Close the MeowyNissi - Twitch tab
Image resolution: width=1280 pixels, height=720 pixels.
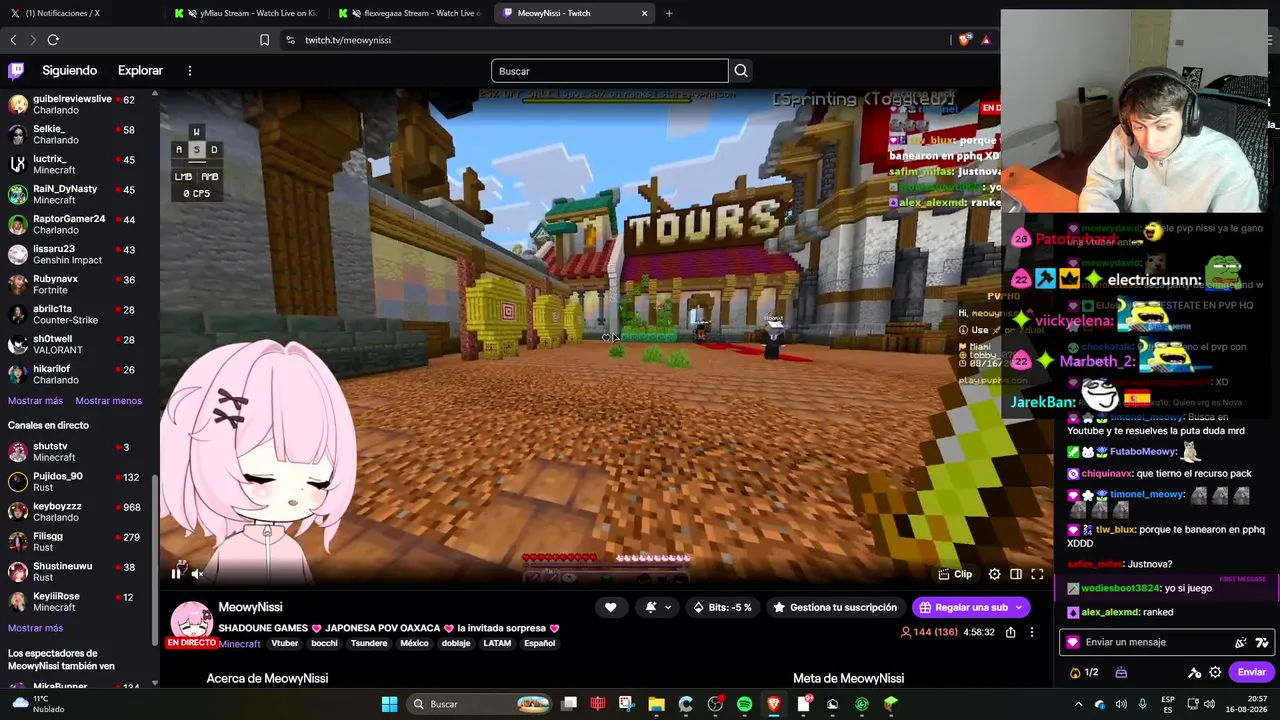click(x=645, y=13)
